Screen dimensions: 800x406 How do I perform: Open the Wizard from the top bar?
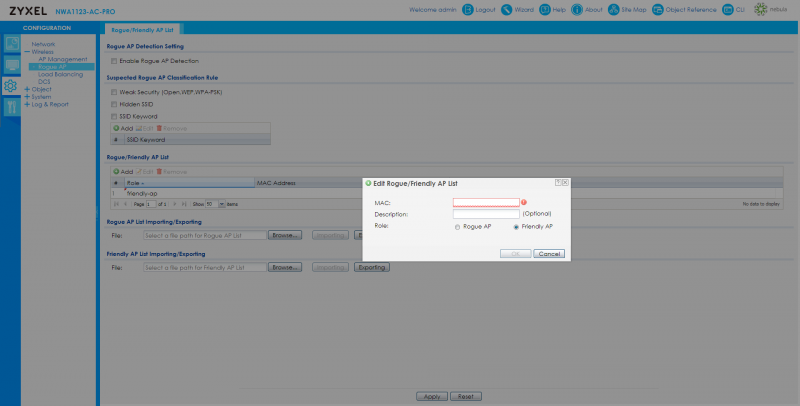(x=507, y=10)
